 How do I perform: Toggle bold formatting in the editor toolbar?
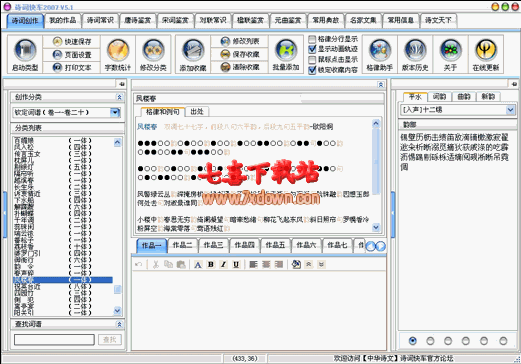(211, 264)
